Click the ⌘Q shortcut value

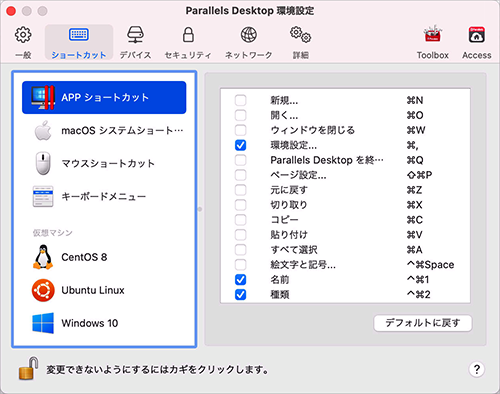[415, 160]
